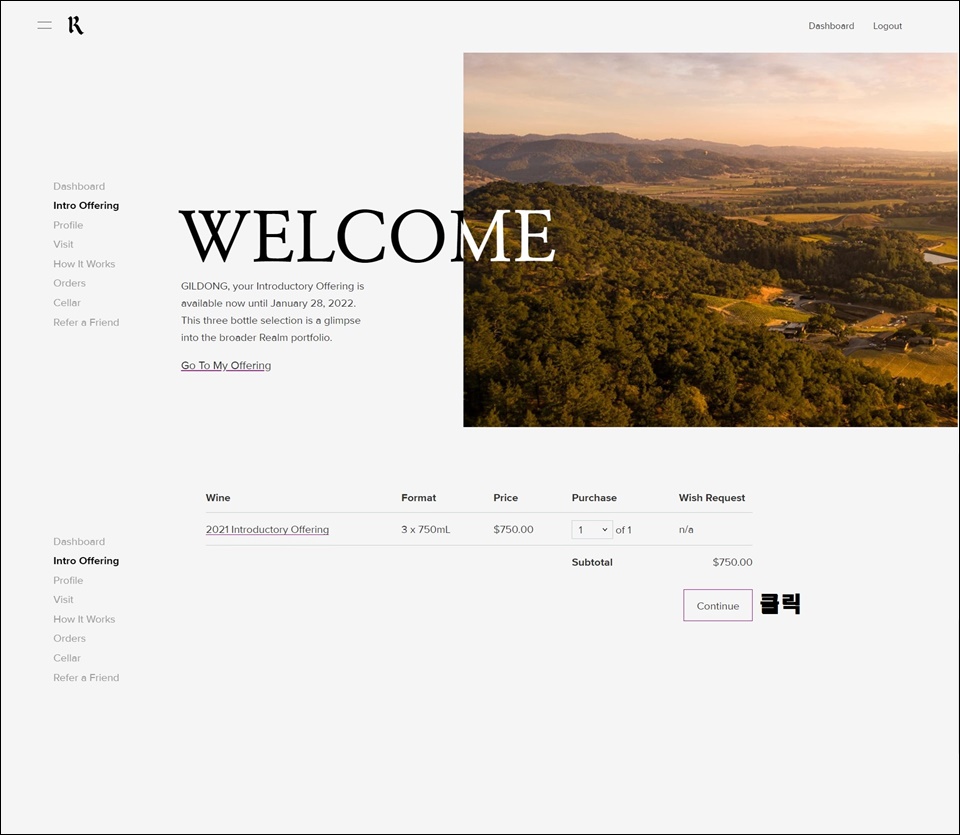Click the n/a wish request cell
This screenshot has height=835, width=960.
click(686, 530)
